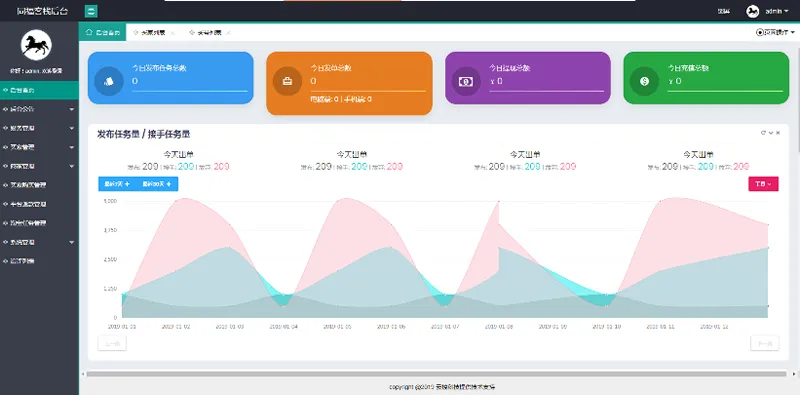Close the chart panel with X icon
This screenshot has width=800, height=395.
[x=778, y=133]
